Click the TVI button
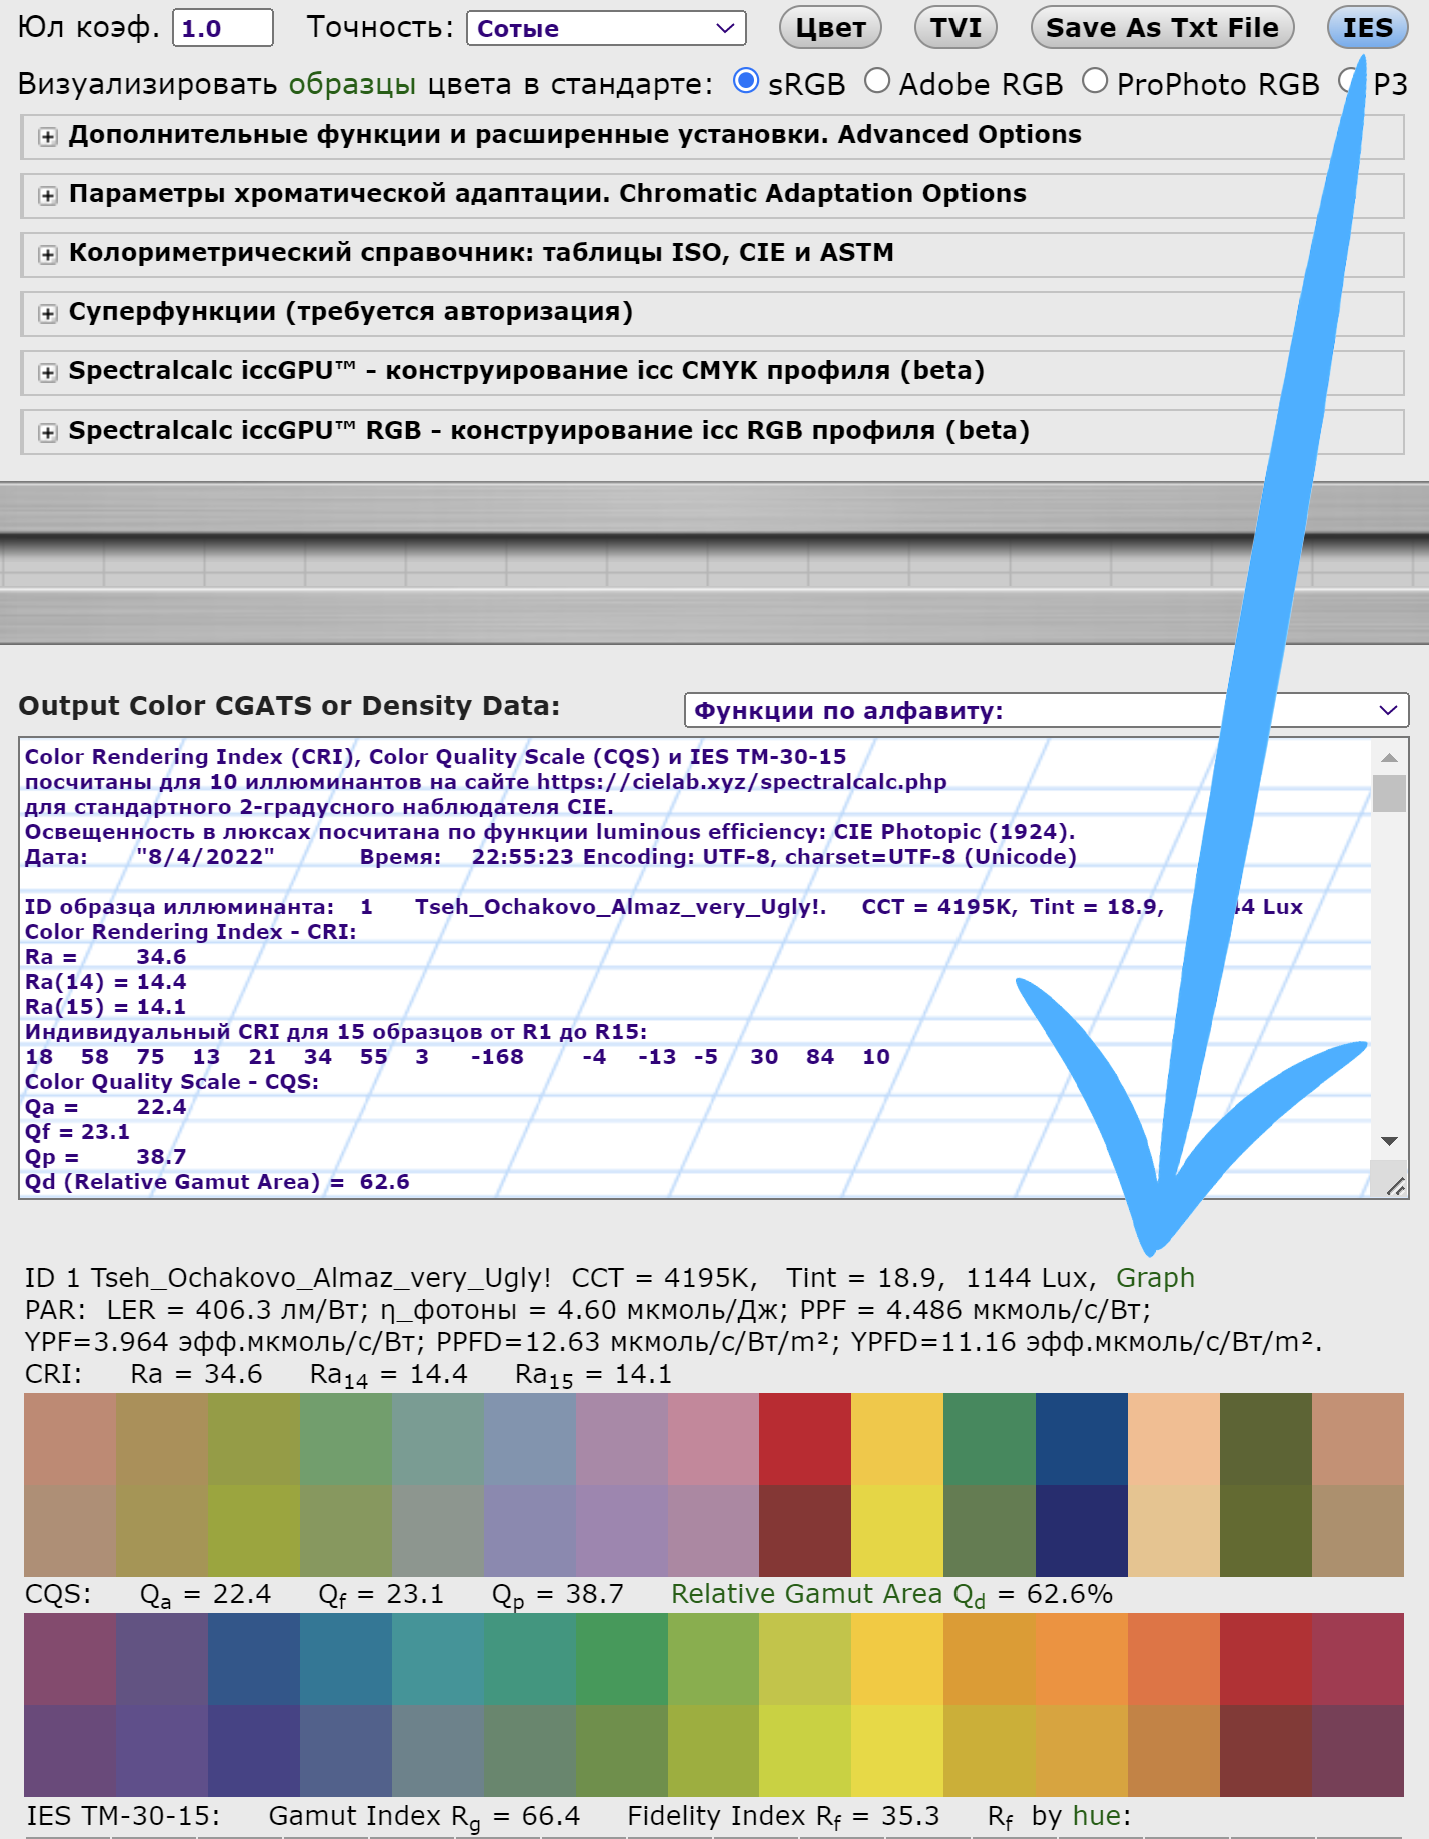 pyautogui.click(x=956, y=28)
